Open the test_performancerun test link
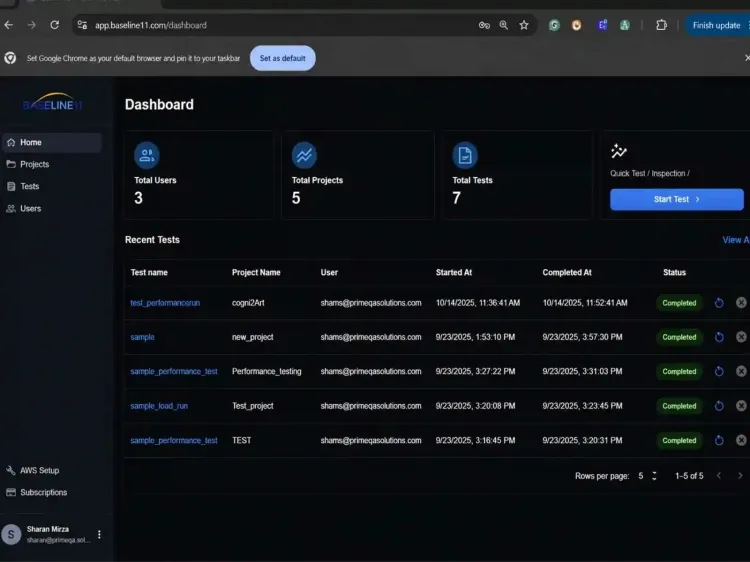Image resolution: width=750 pixels, height=562 pixels. tap(165, 303)
